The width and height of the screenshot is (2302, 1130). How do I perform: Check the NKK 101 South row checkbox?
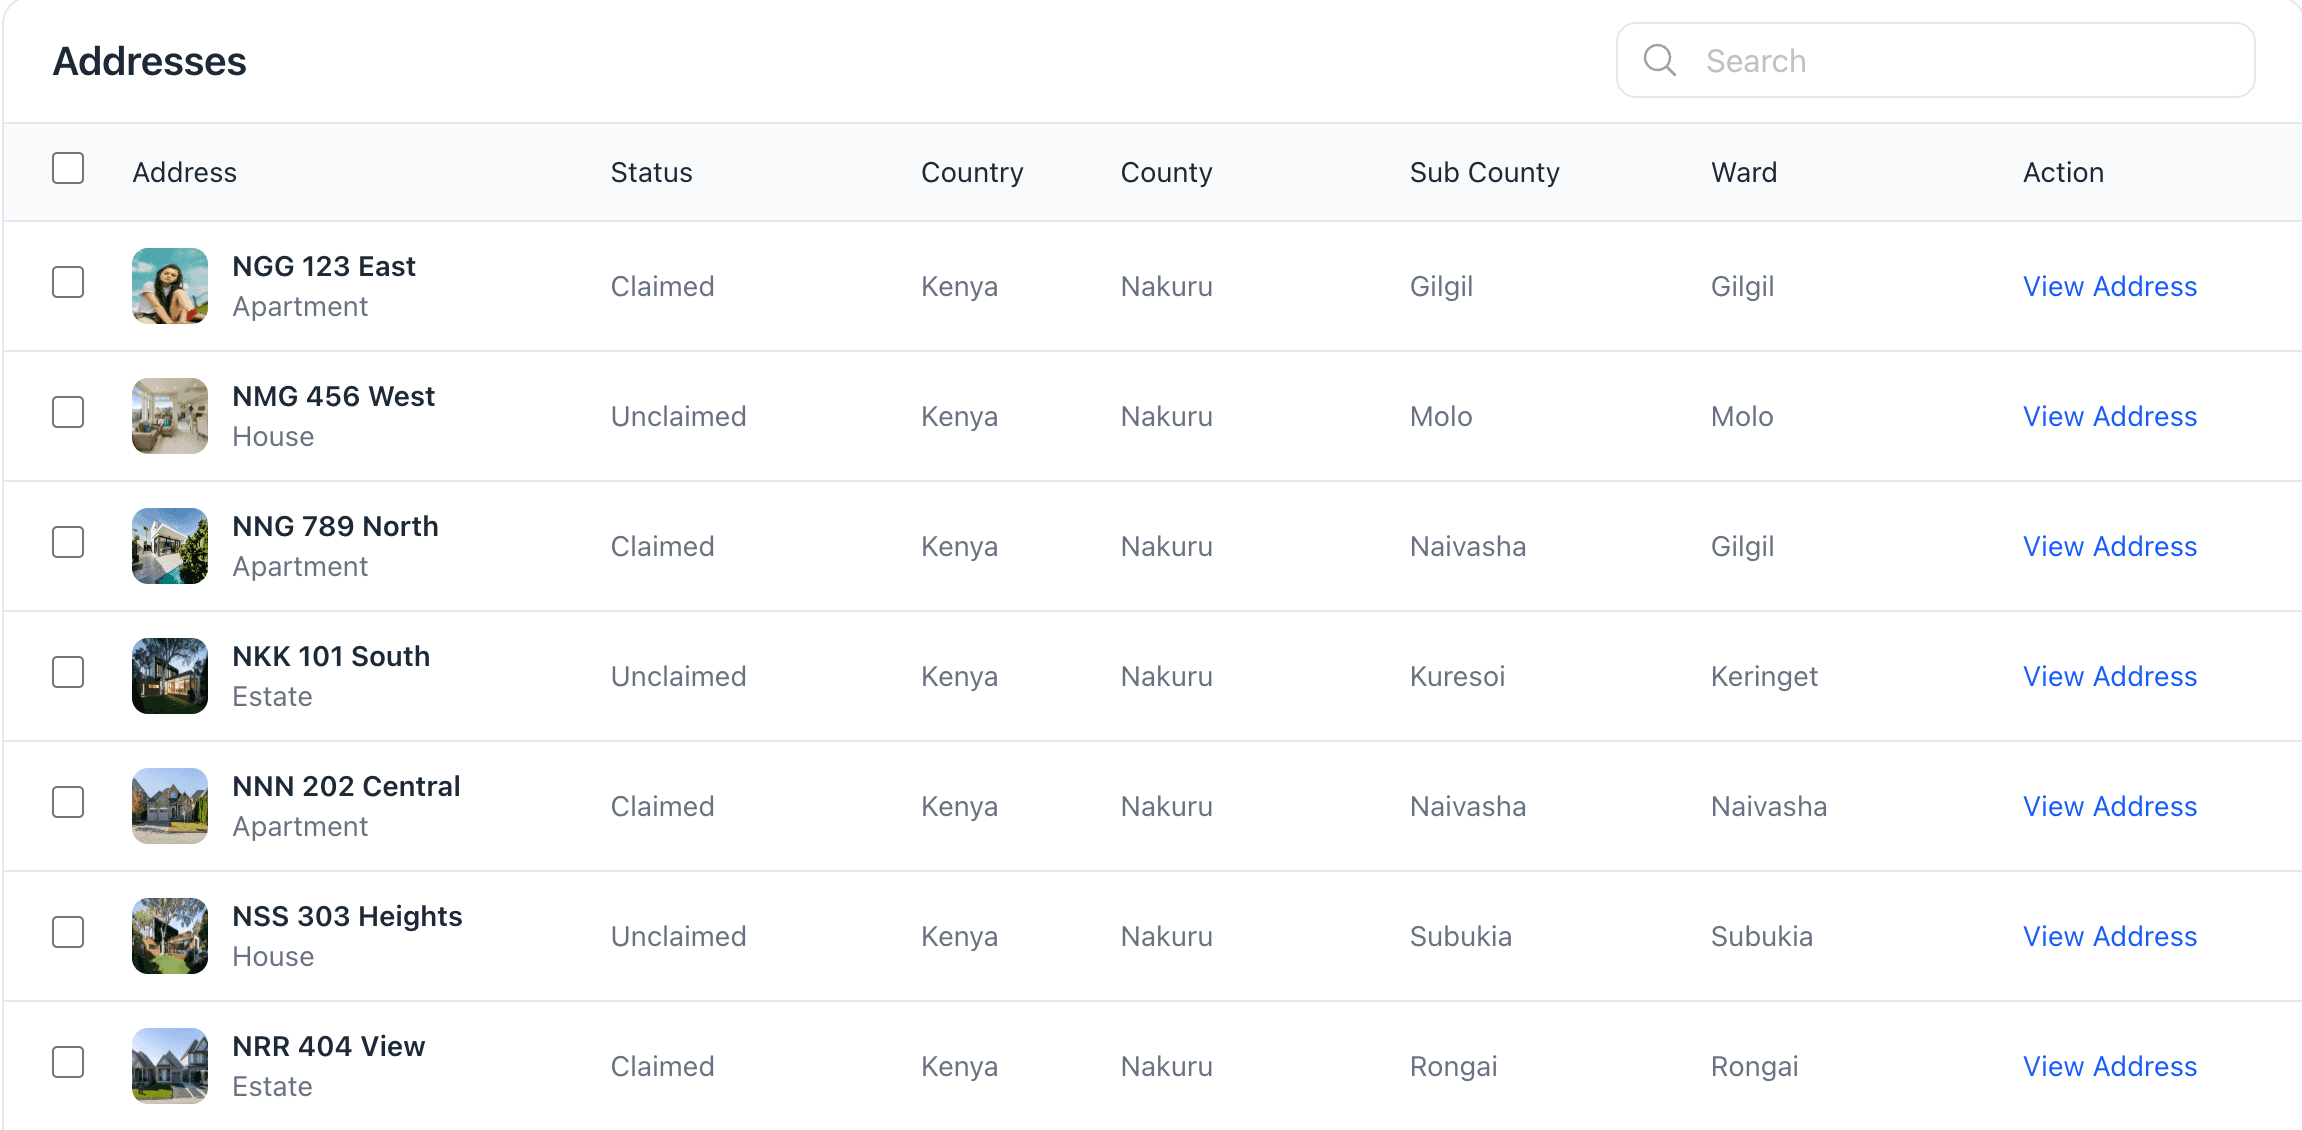click(x=68, y=672)
